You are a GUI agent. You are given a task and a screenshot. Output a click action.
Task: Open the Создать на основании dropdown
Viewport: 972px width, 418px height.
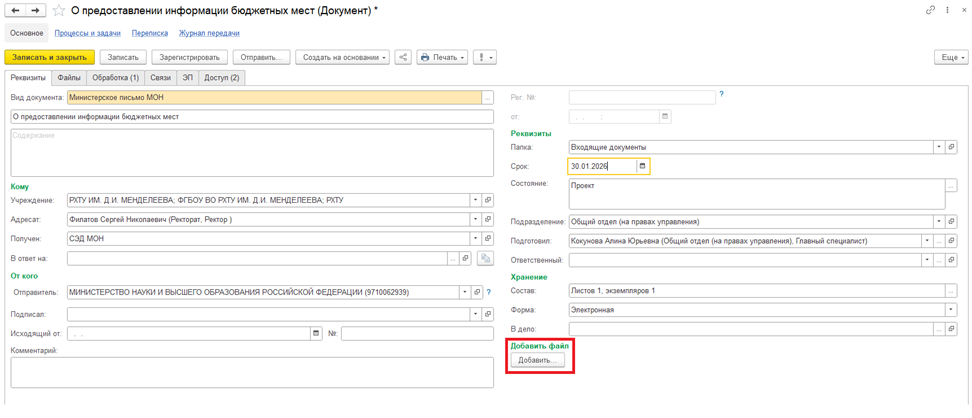[344, 57]
